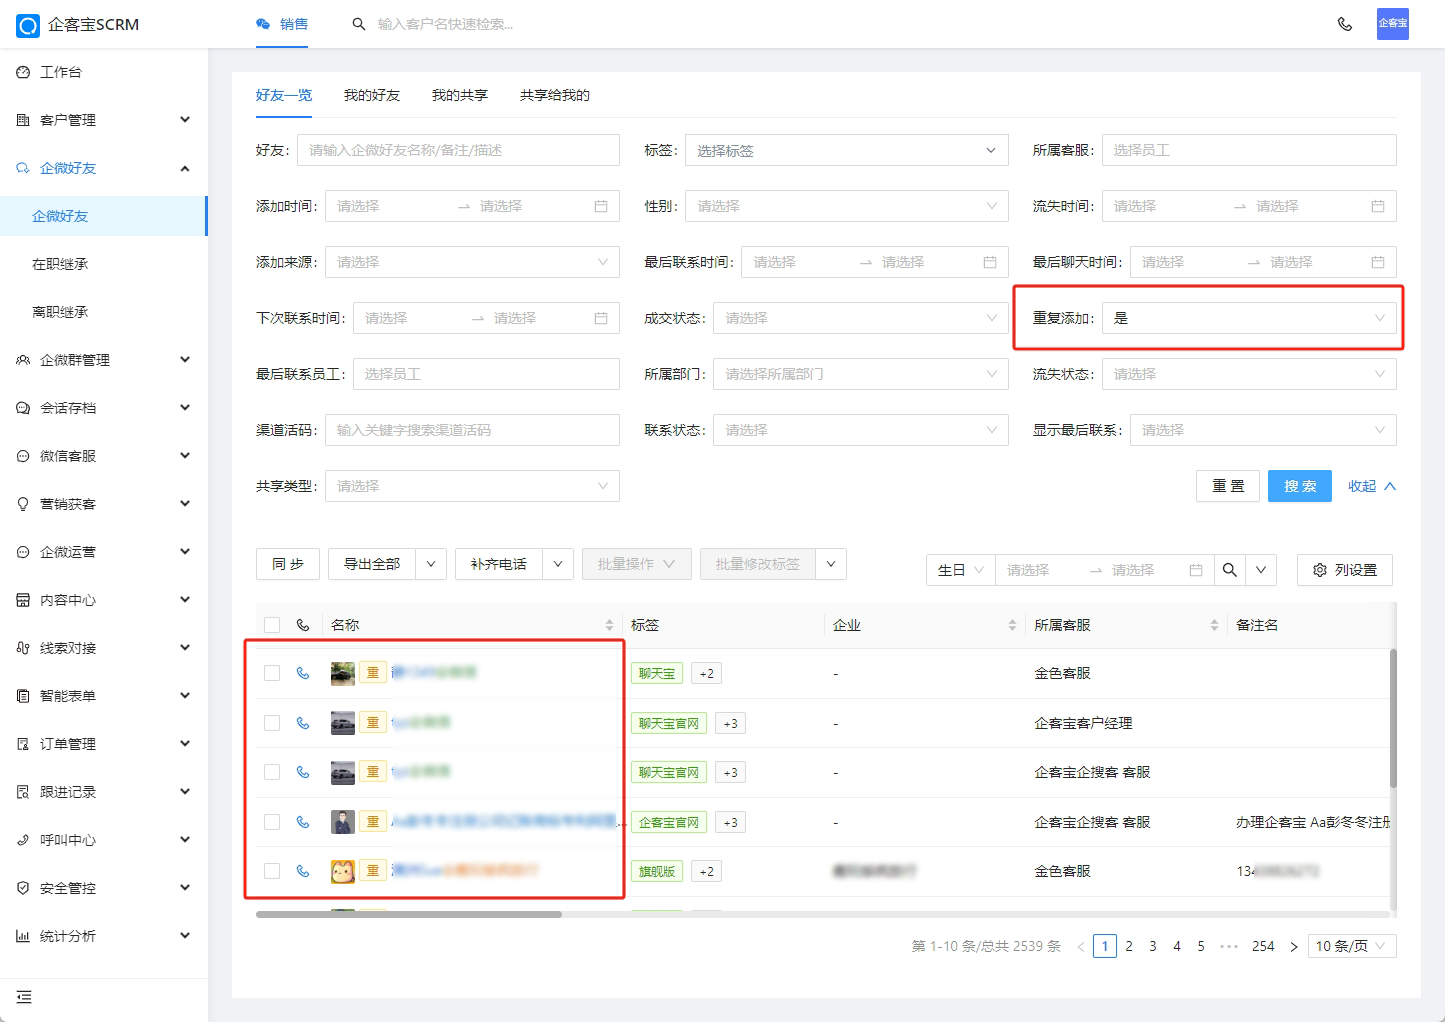The width and height of the screenshot is (1445, 1022).
Task: Check the third row with 聊天宝官网 tag
Action: pyautogui.click(x=272, y=772)
